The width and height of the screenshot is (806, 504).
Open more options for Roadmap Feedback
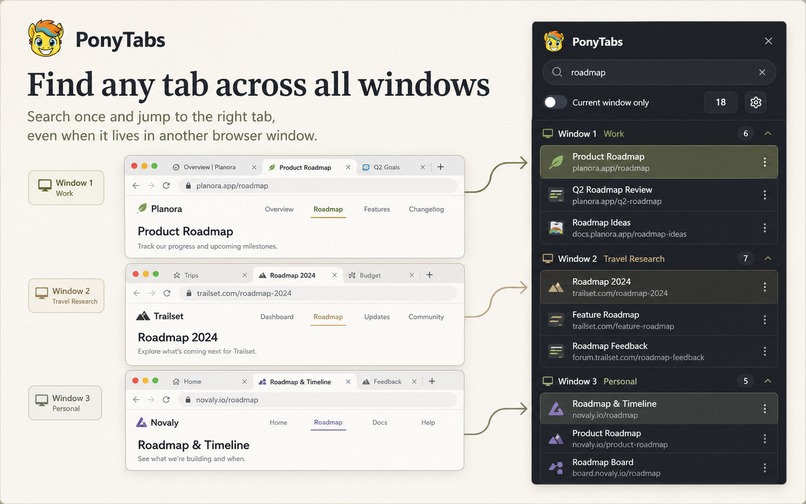[764, 351]
